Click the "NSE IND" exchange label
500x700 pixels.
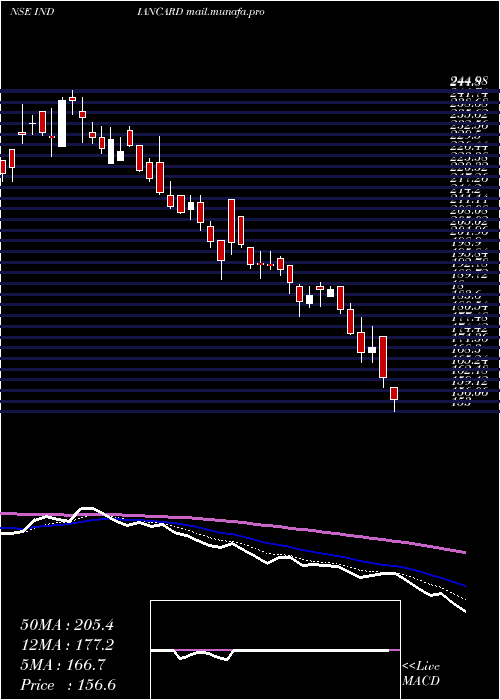[32, 12]
